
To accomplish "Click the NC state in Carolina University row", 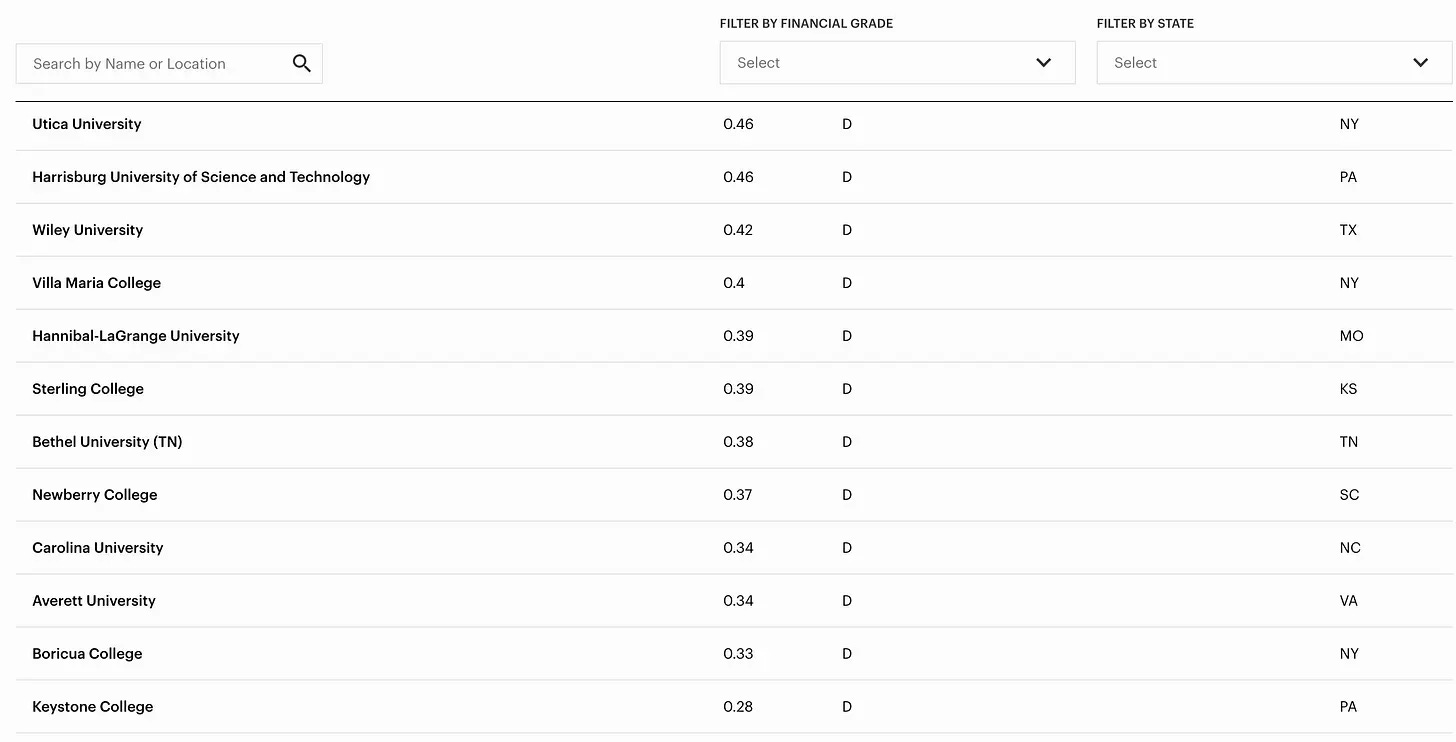I will 1351,548.
